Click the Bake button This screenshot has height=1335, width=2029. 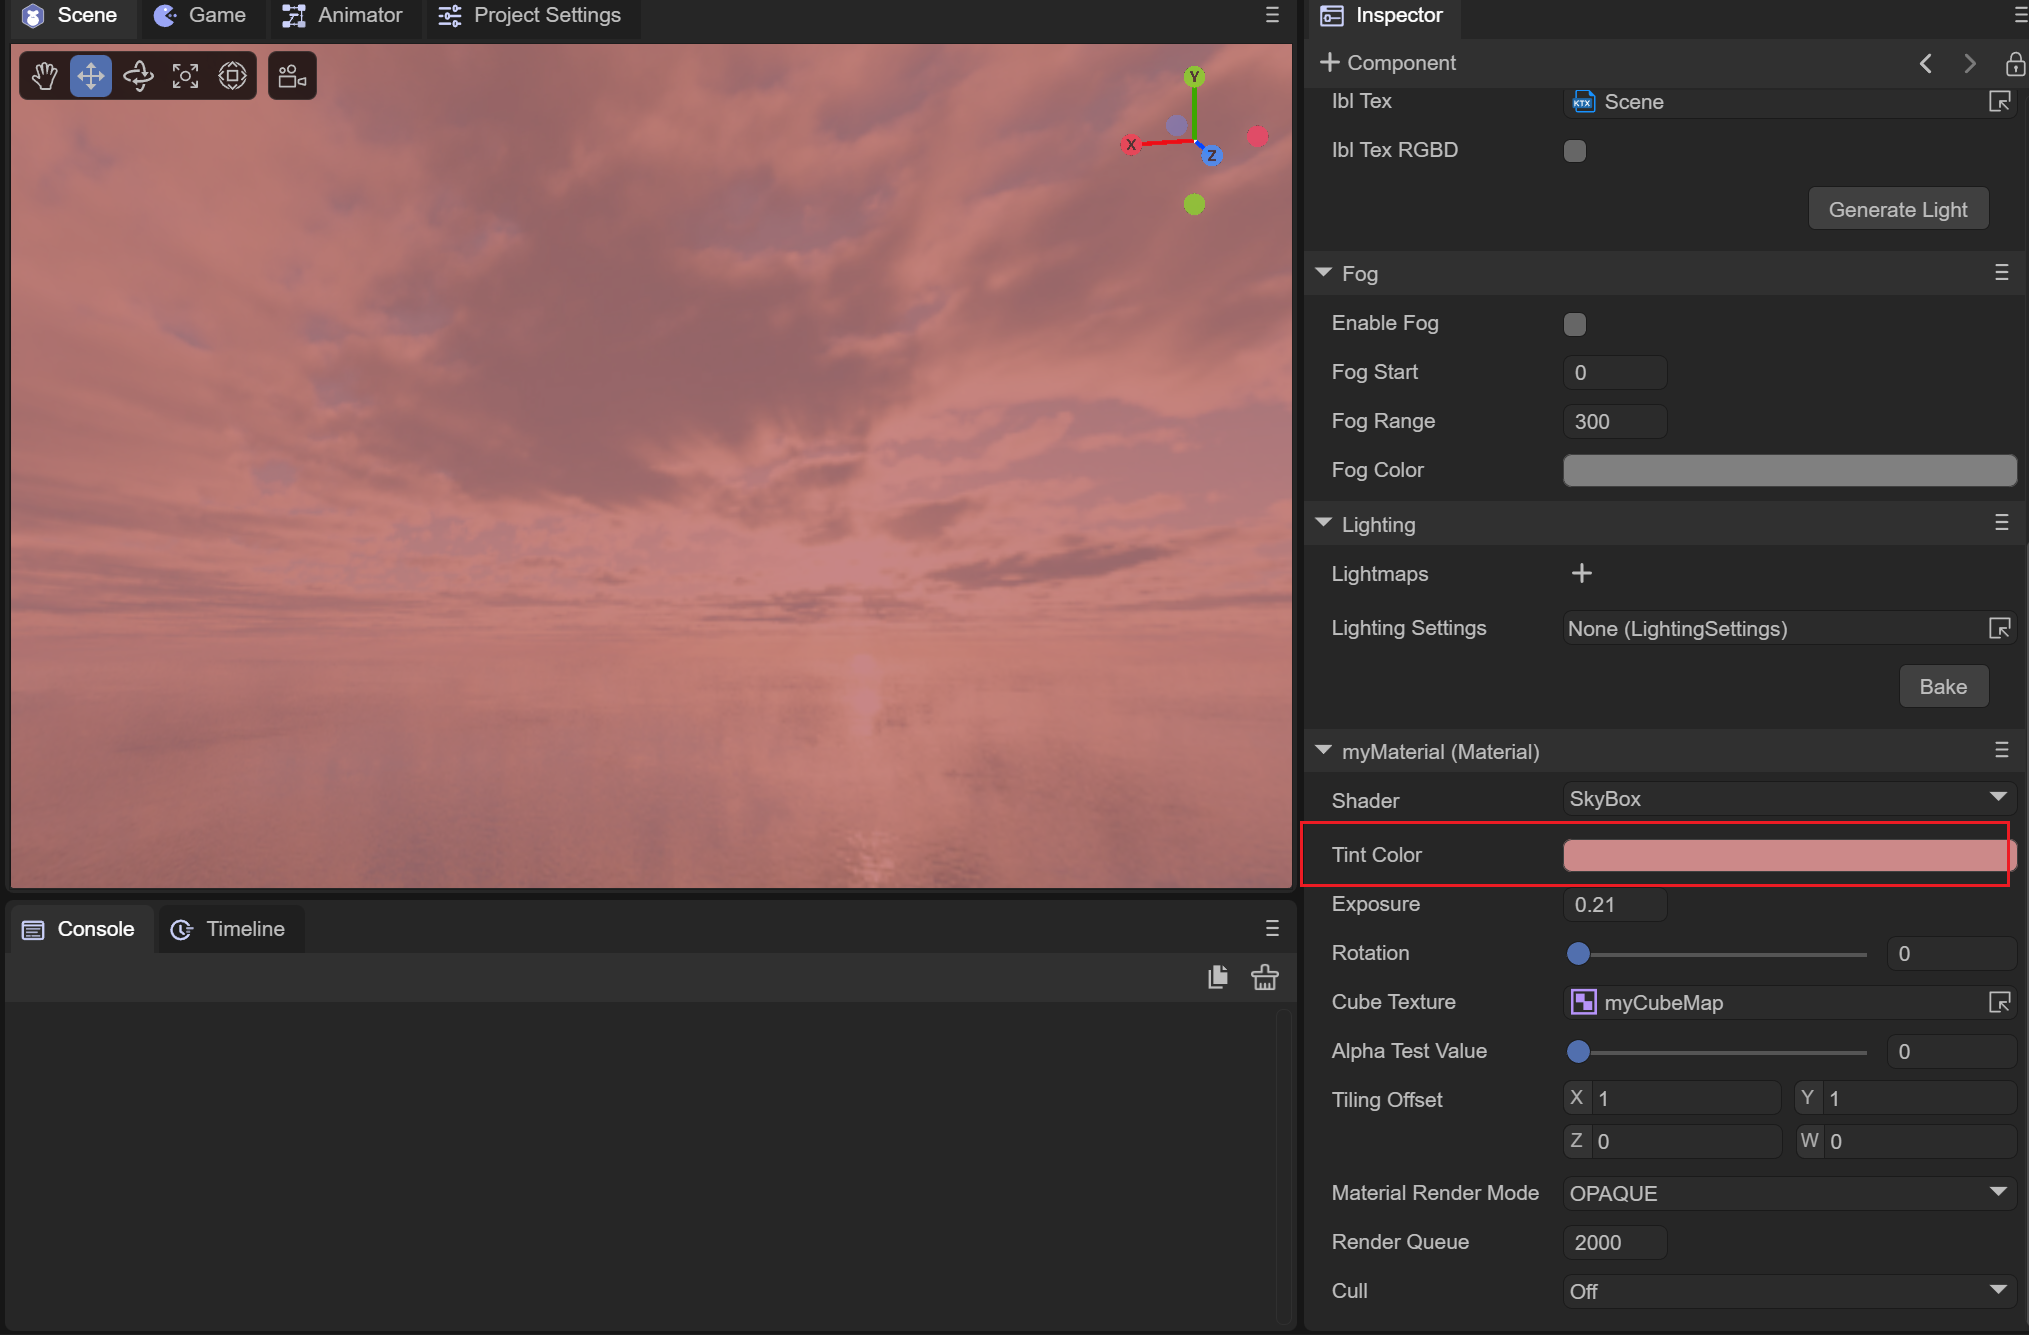tap(1942, 687)
